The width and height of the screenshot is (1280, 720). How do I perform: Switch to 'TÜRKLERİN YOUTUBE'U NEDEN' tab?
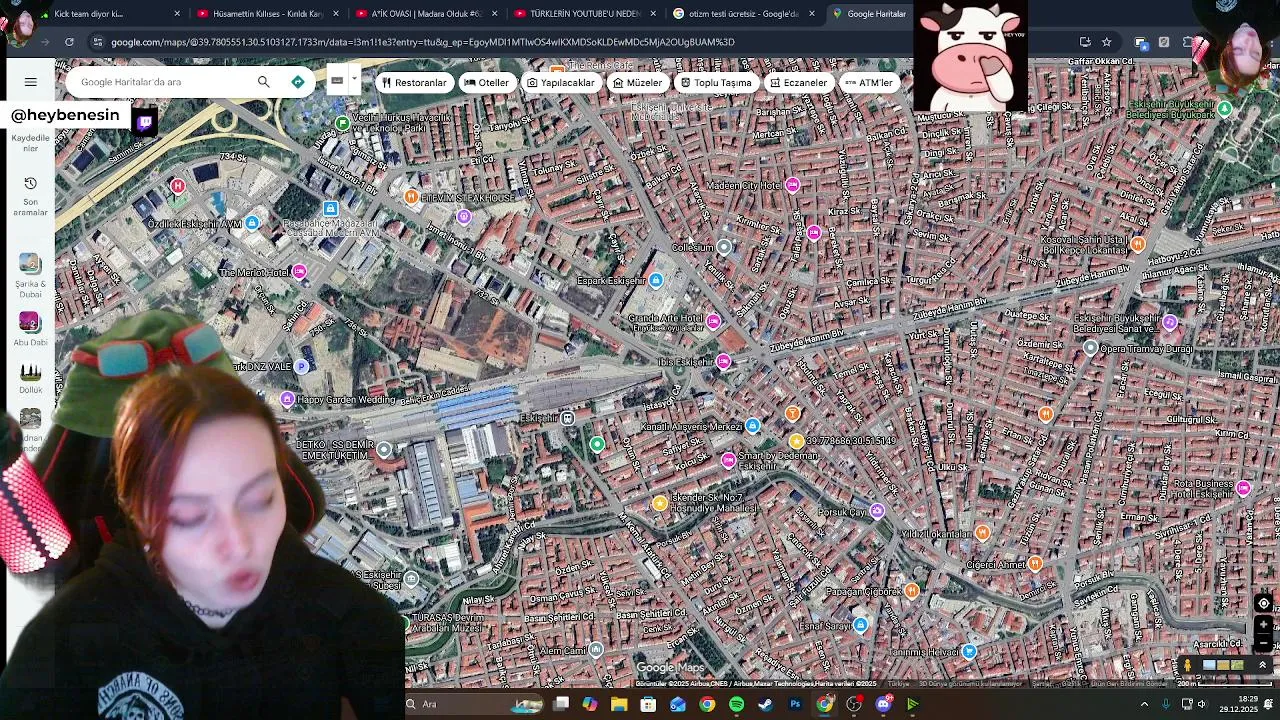pos(584,14)
